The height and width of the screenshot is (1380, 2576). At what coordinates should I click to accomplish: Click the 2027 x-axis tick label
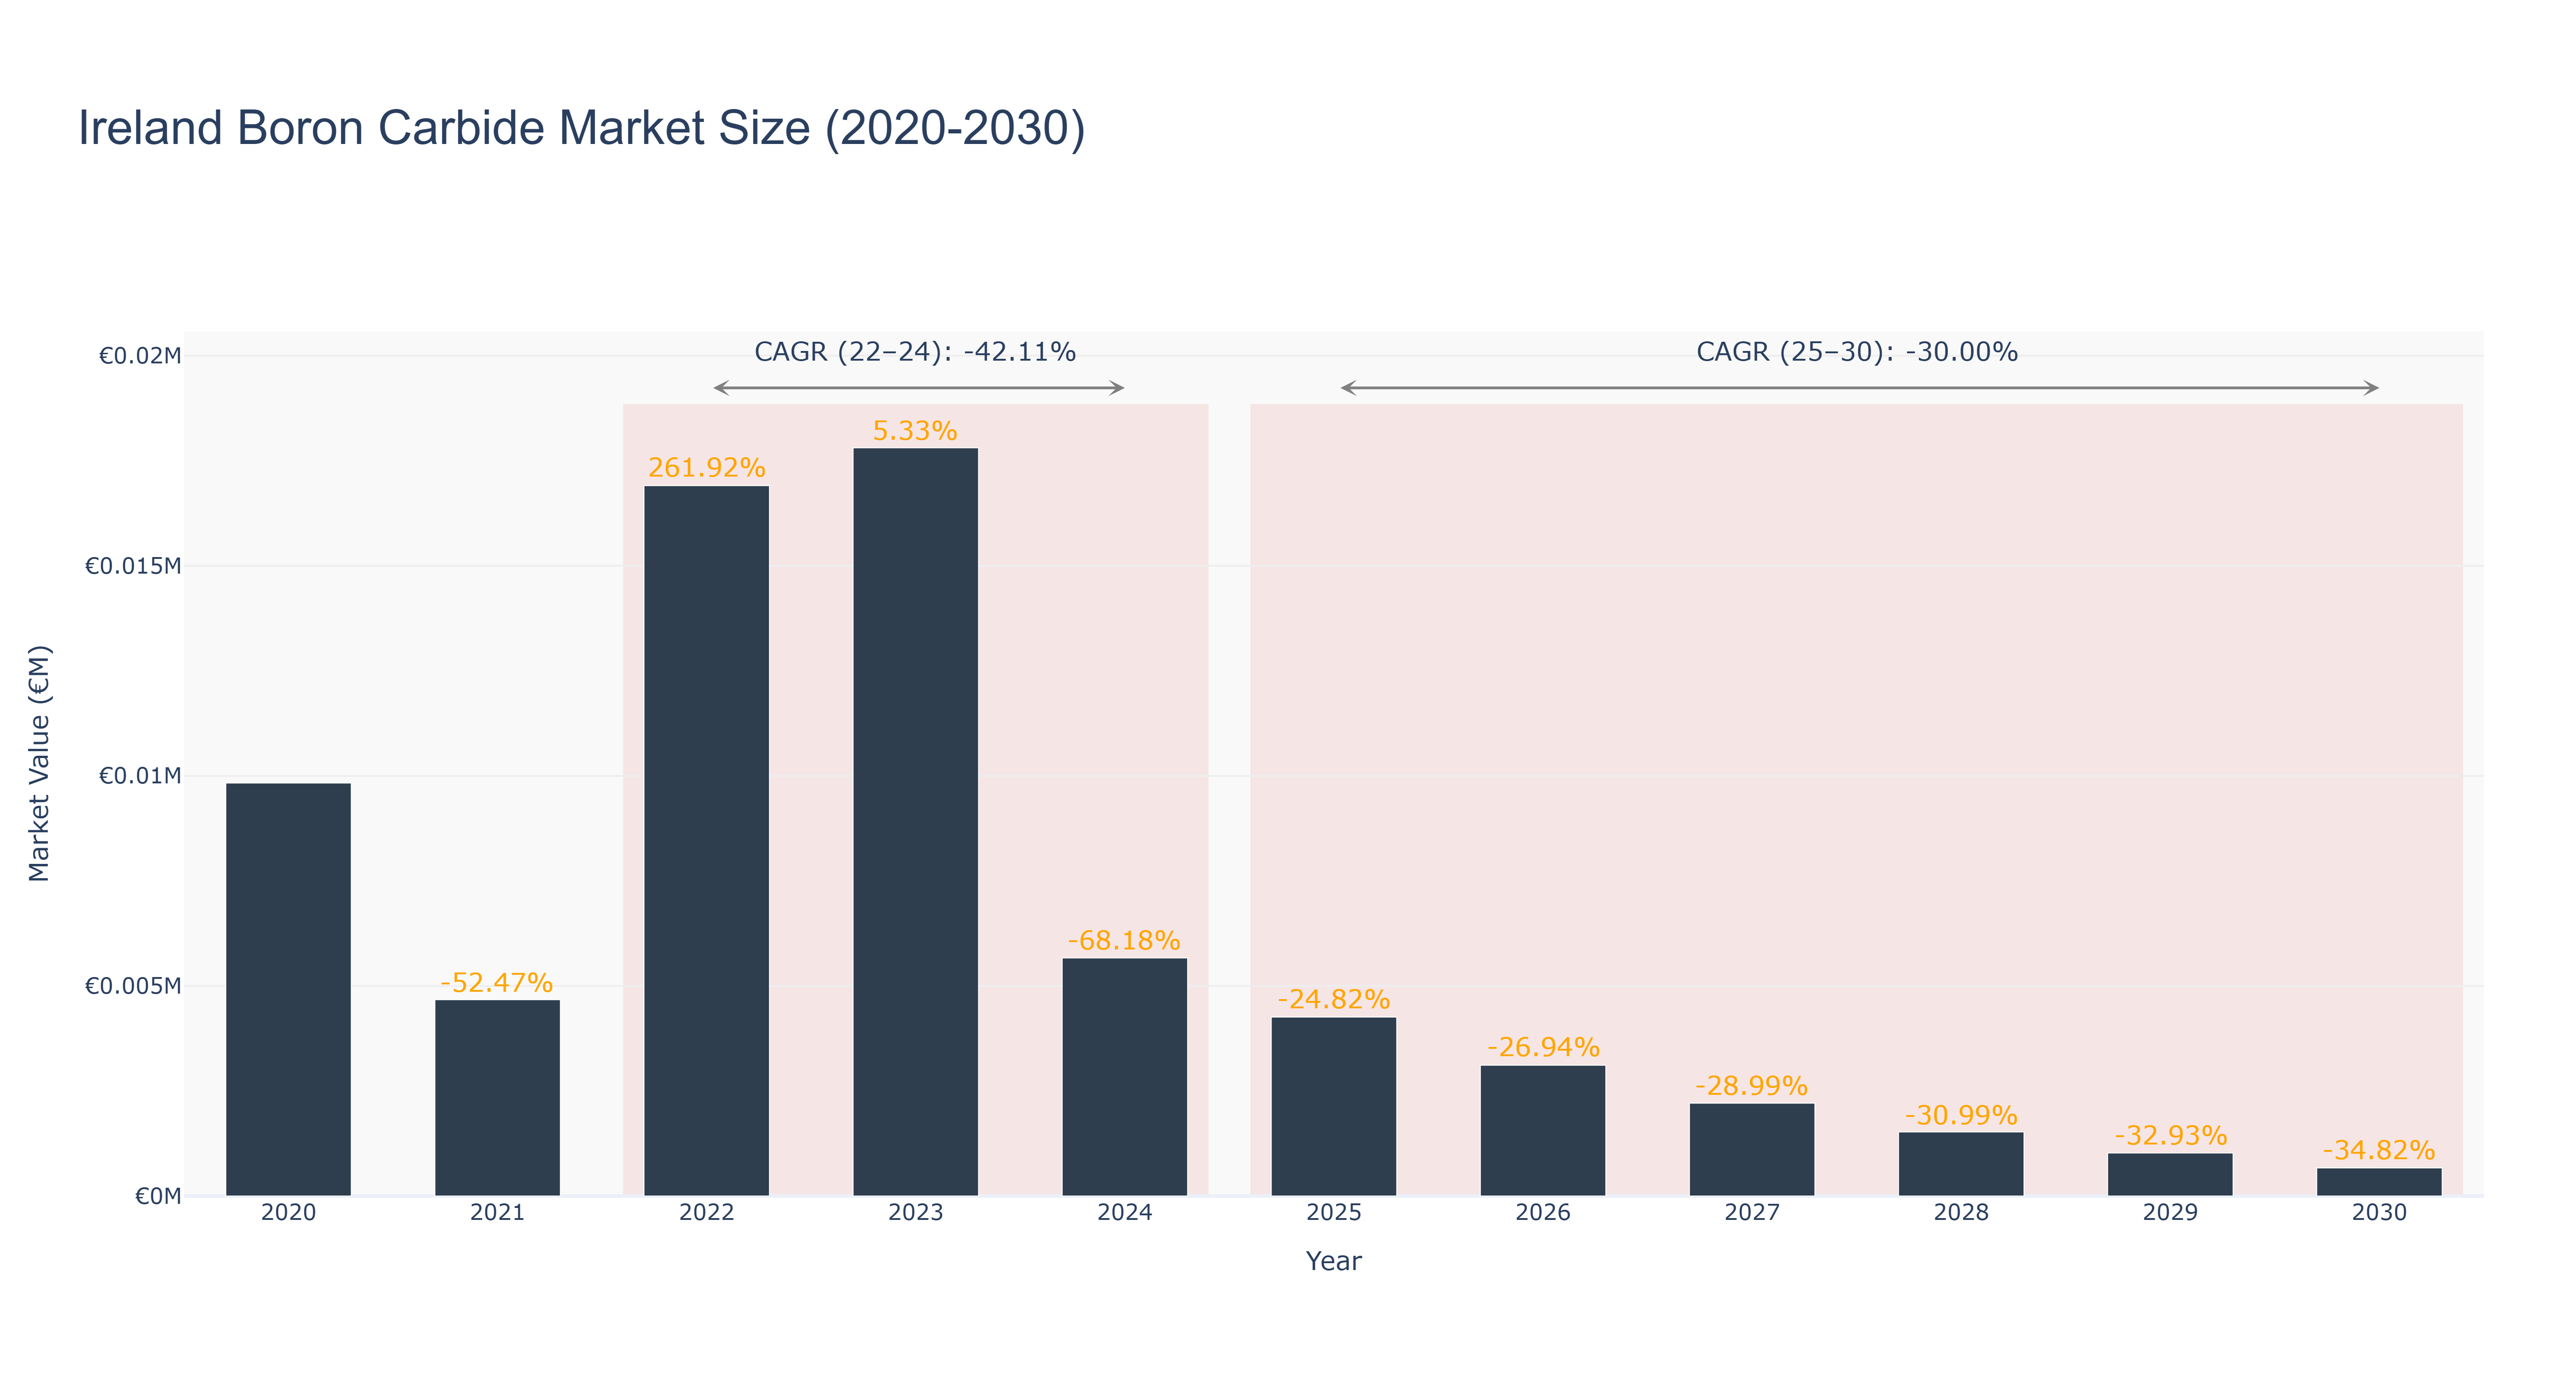[x=1751, y=1213]
